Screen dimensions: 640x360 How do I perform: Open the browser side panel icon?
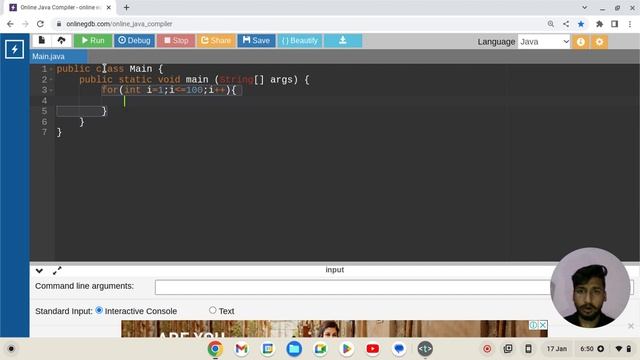coord(614,24)
